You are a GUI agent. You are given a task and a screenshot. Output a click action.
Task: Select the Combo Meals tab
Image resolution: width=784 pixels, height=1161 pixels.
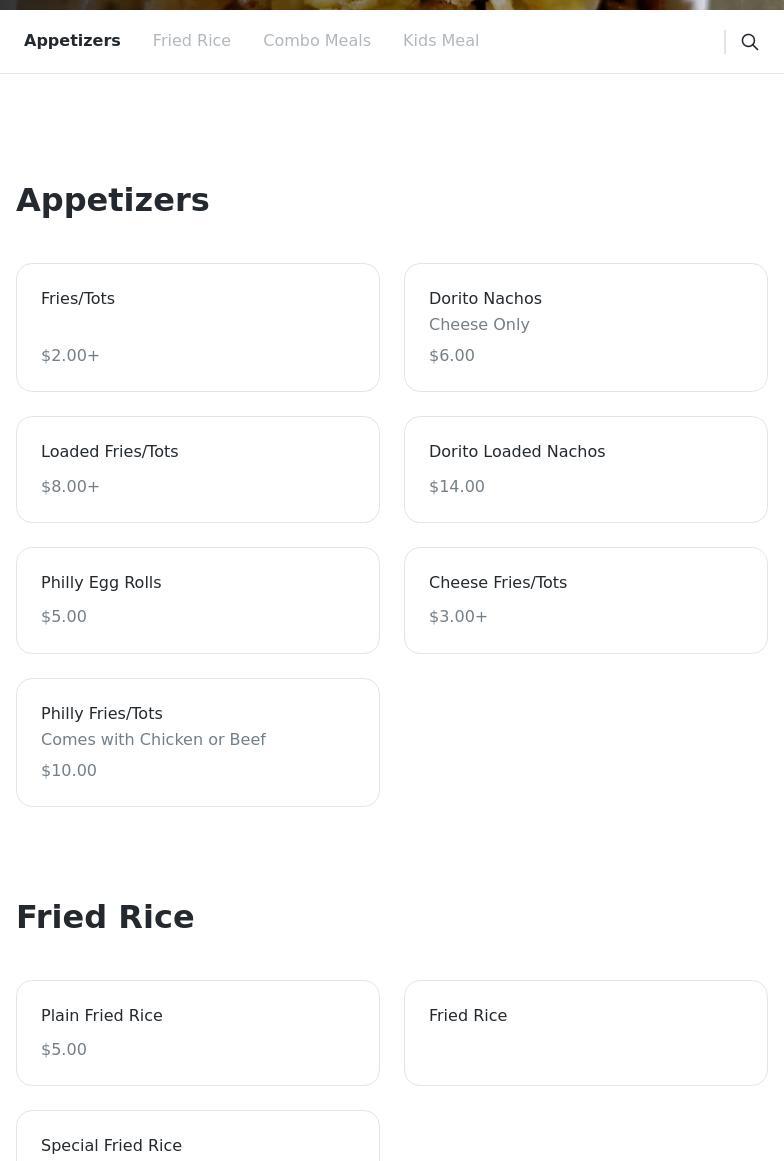317,41
